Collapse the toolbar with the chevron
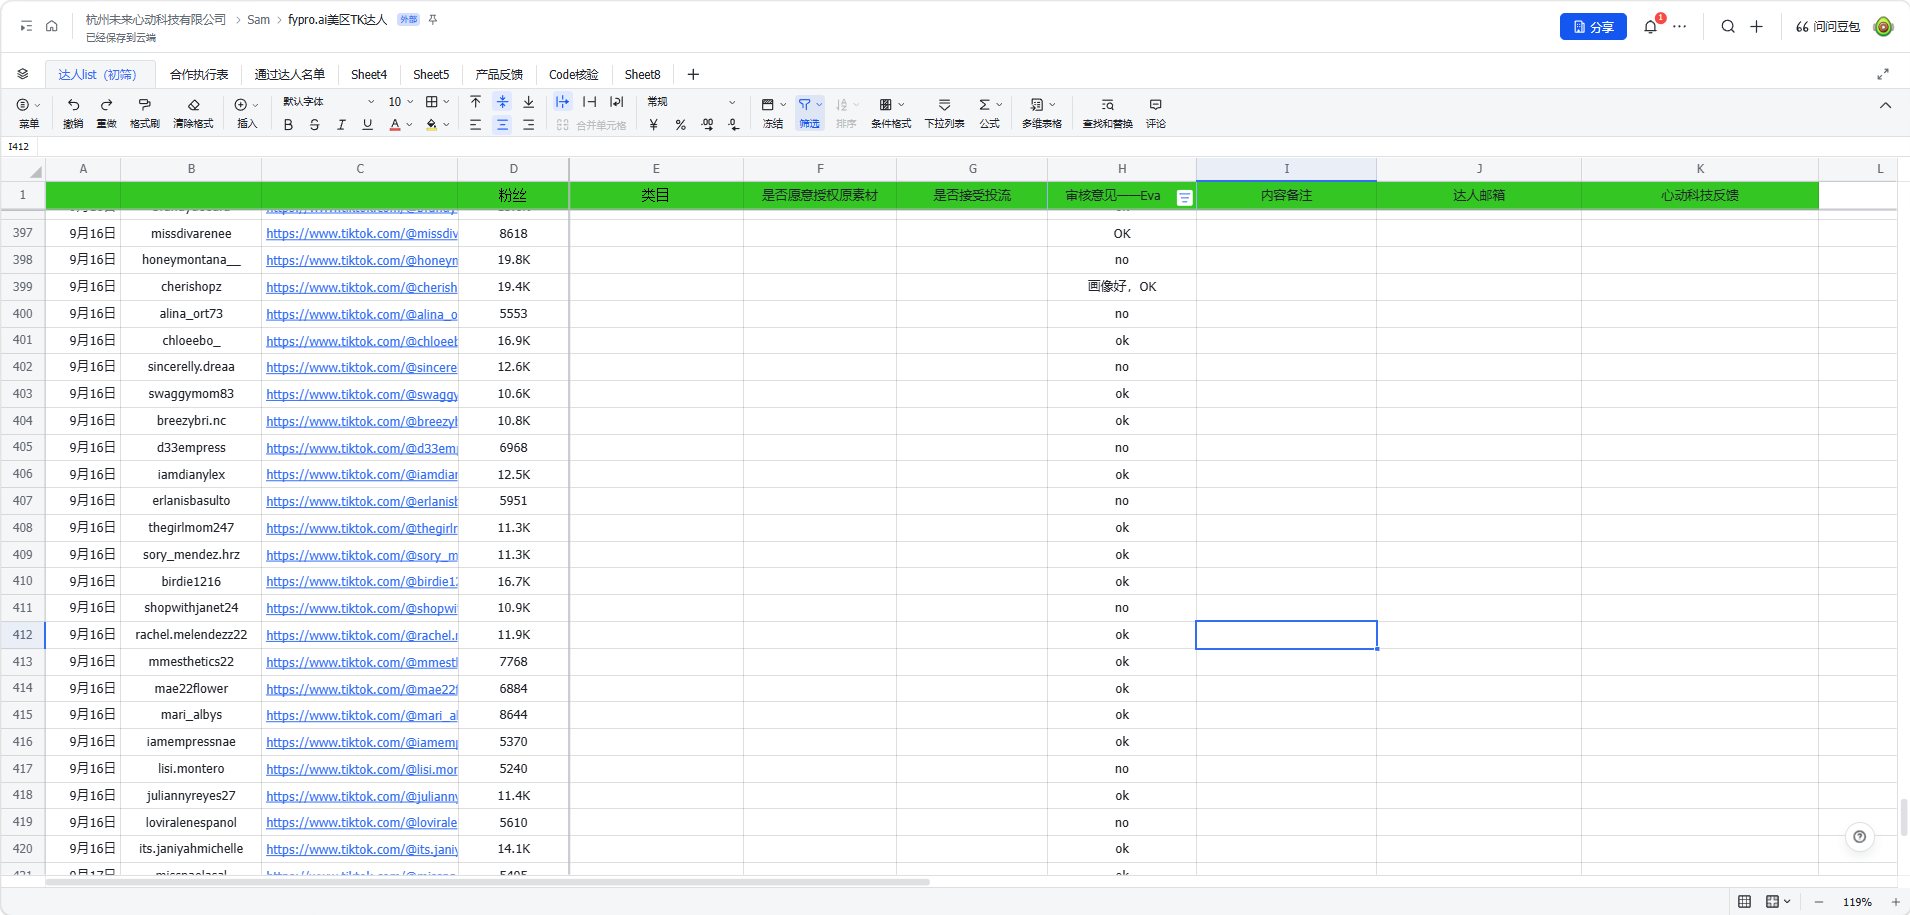Image resolution: width=1910 pixels, height=915 pixels. [x=1885, y=105]
